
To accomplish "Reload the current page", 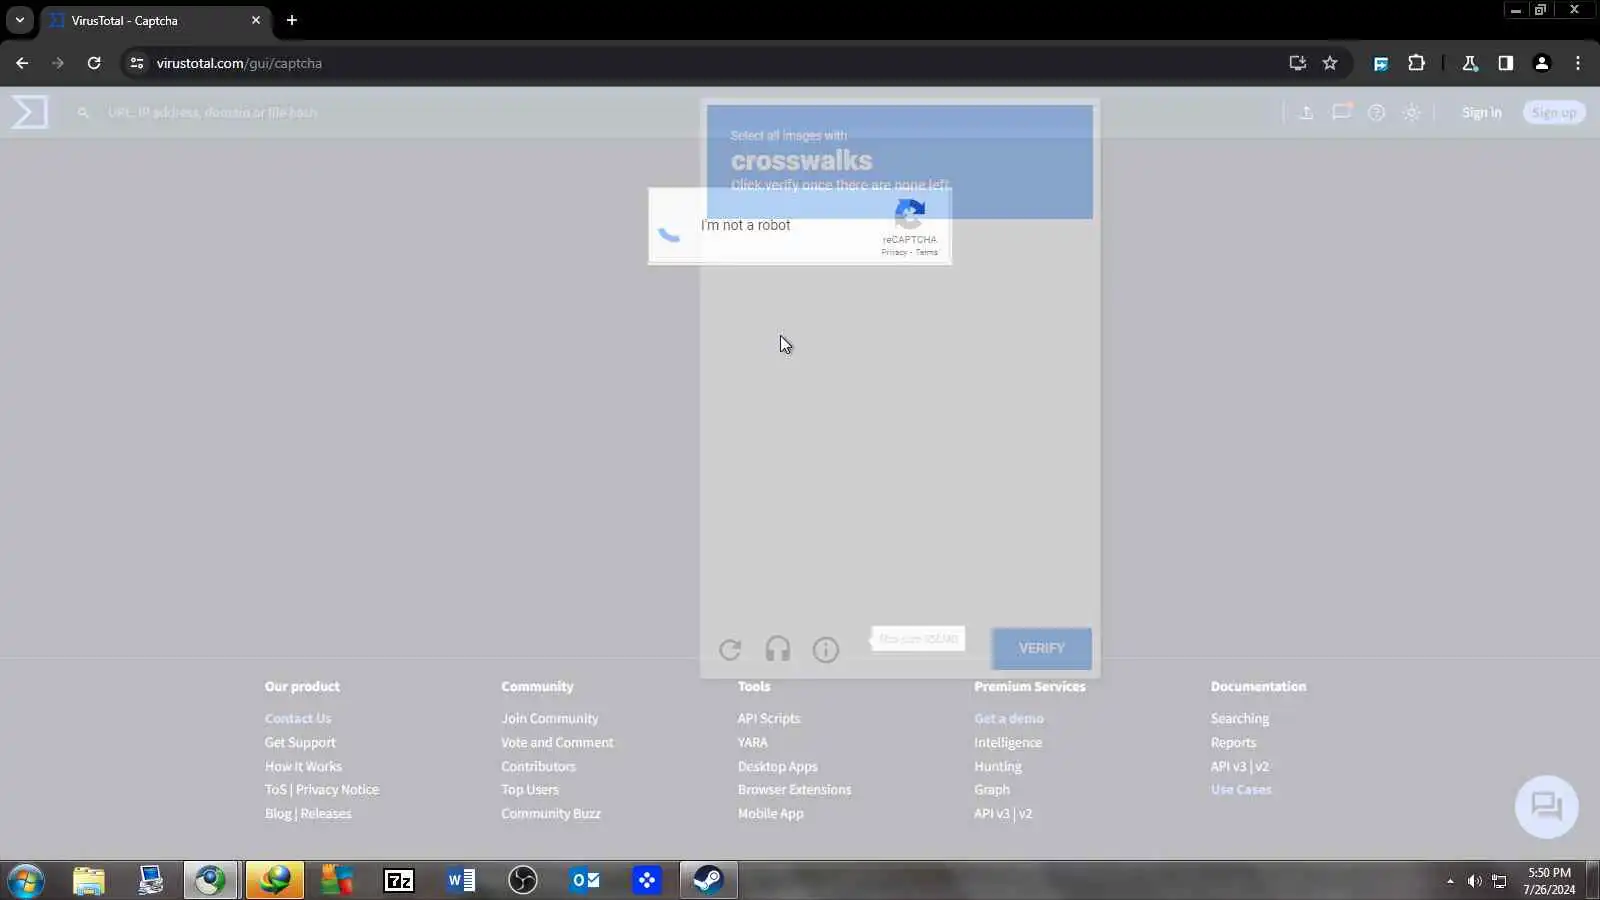I will [94, 63].
